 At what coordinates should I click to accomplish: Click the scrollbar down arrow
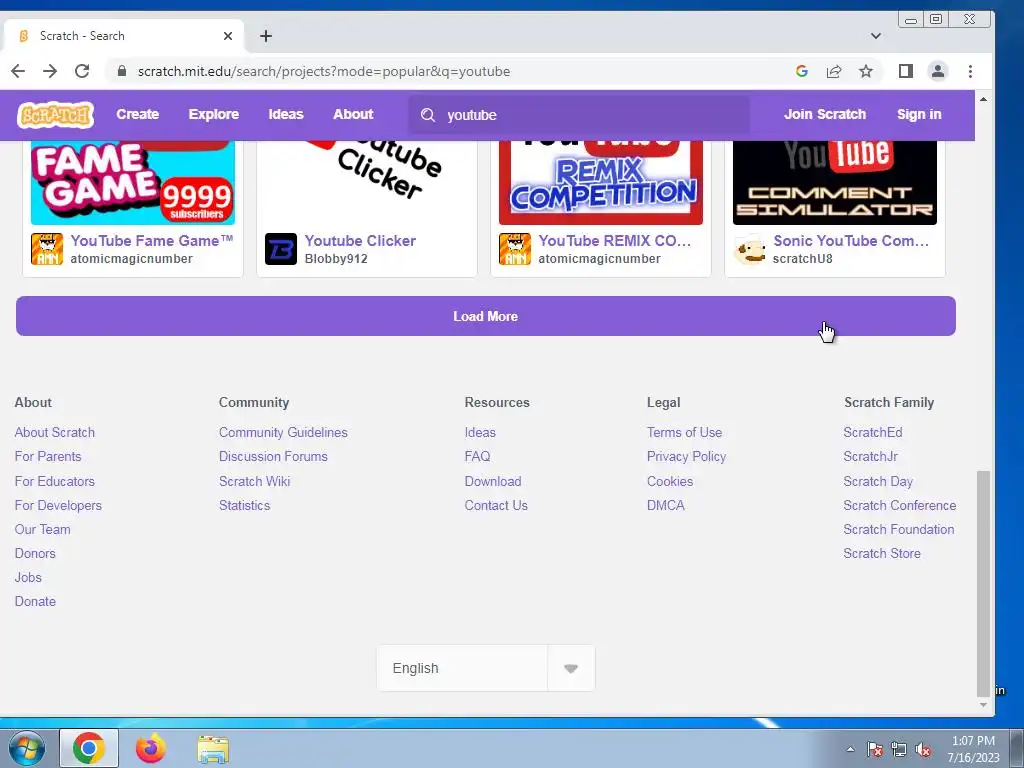click(x=983, y=705)
